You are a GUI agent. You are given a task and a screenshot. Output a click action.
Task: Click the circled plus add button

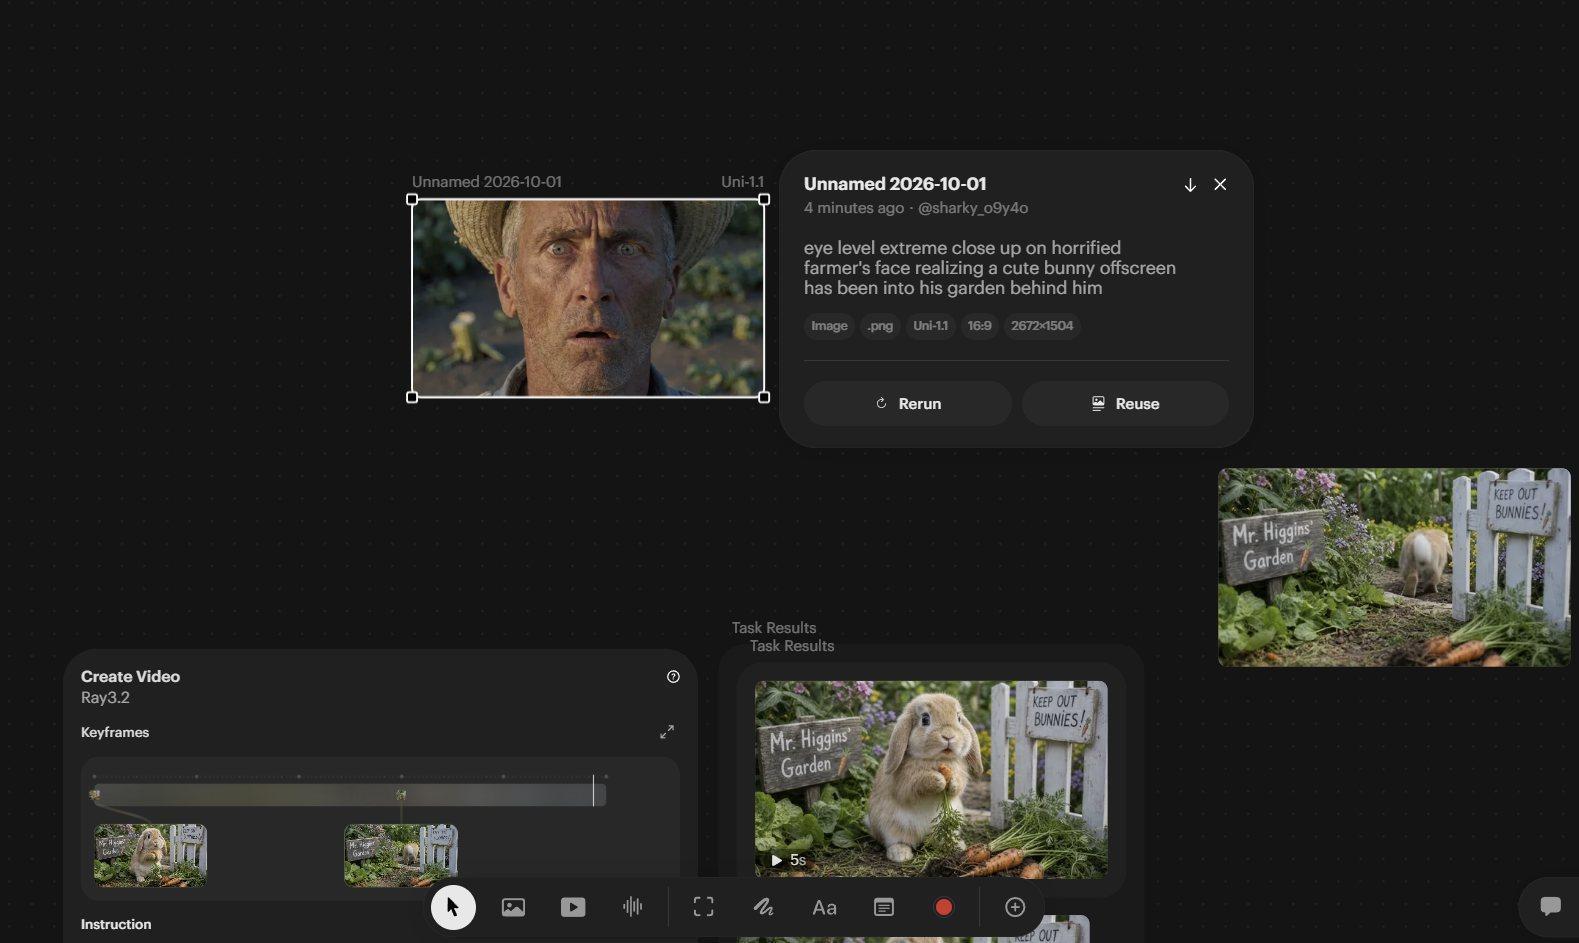pos(1015,907)
